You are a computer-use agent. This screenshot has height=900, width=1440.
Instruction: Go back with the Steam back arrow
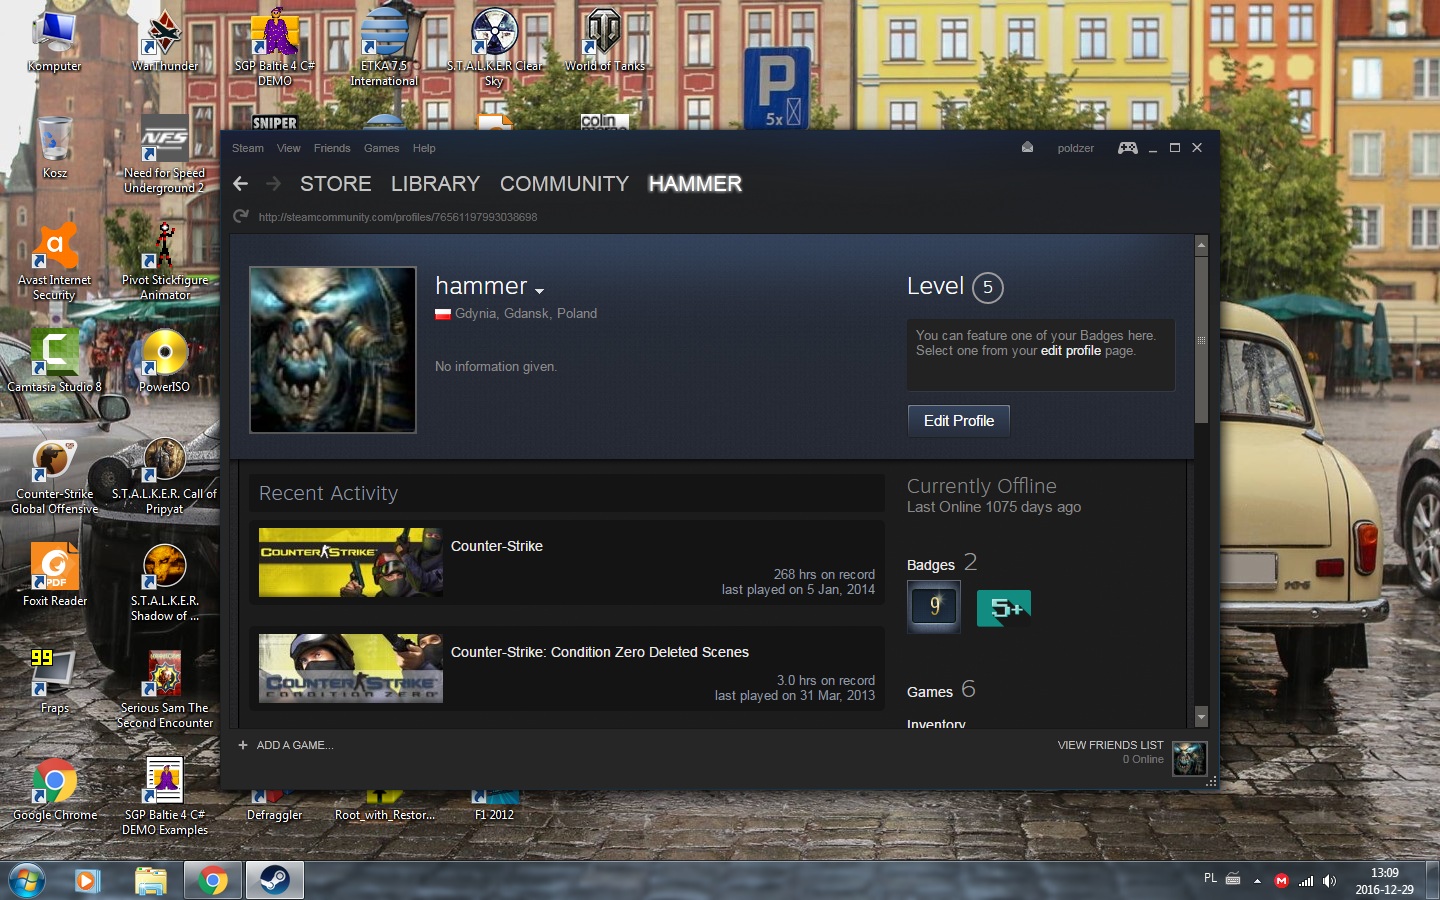point(240,184)
